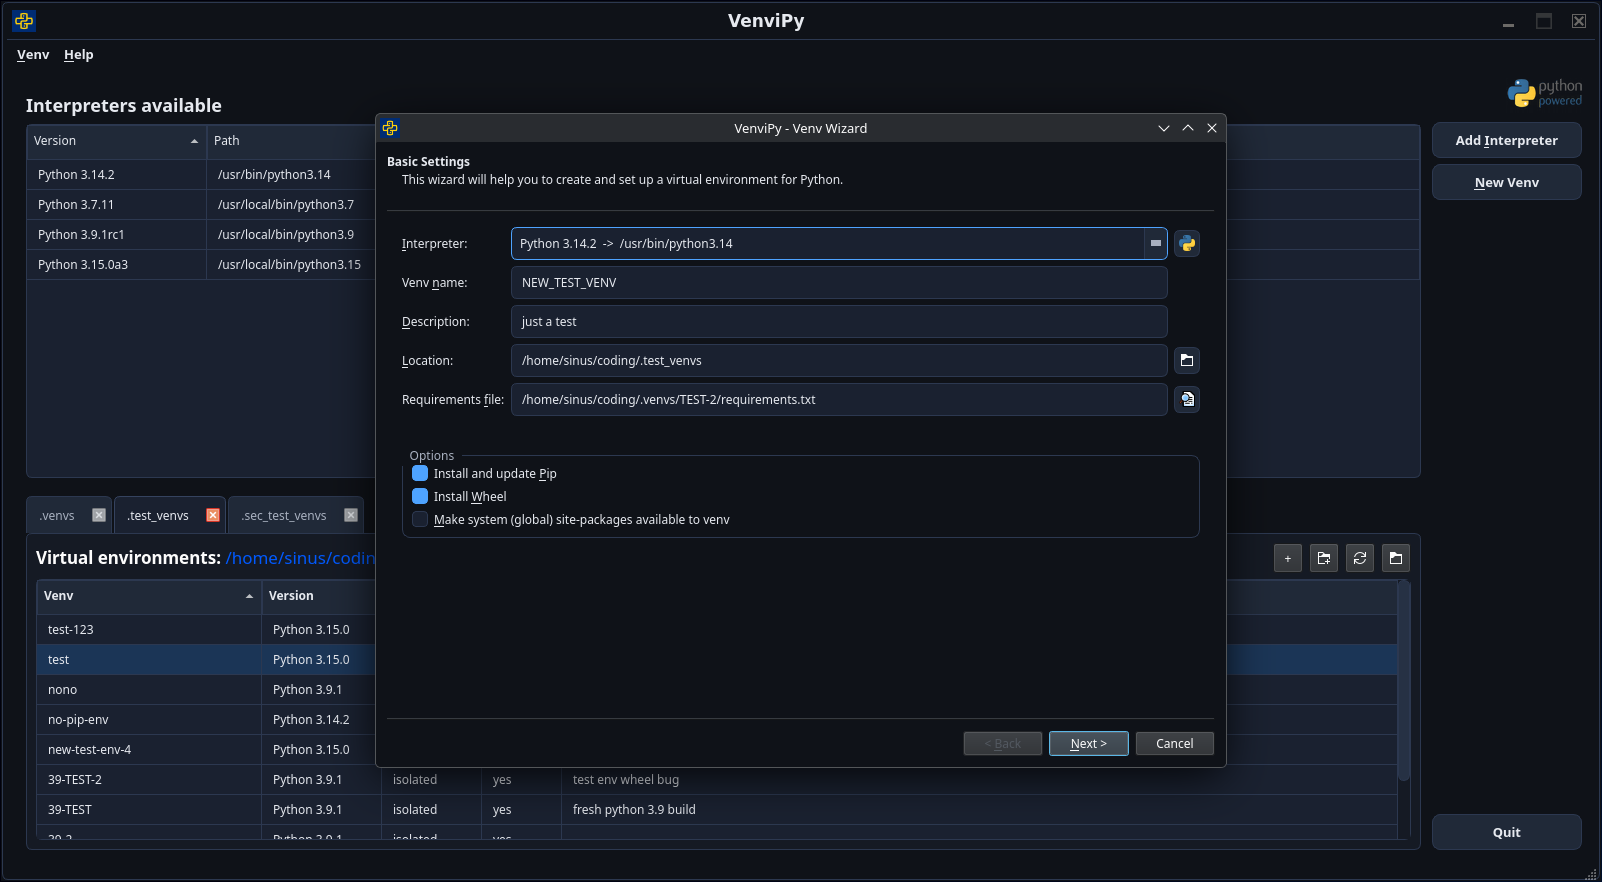1602x882 pixels.
Task: Click the VenviPy app icon in main title bar
Action: [24, 20]
